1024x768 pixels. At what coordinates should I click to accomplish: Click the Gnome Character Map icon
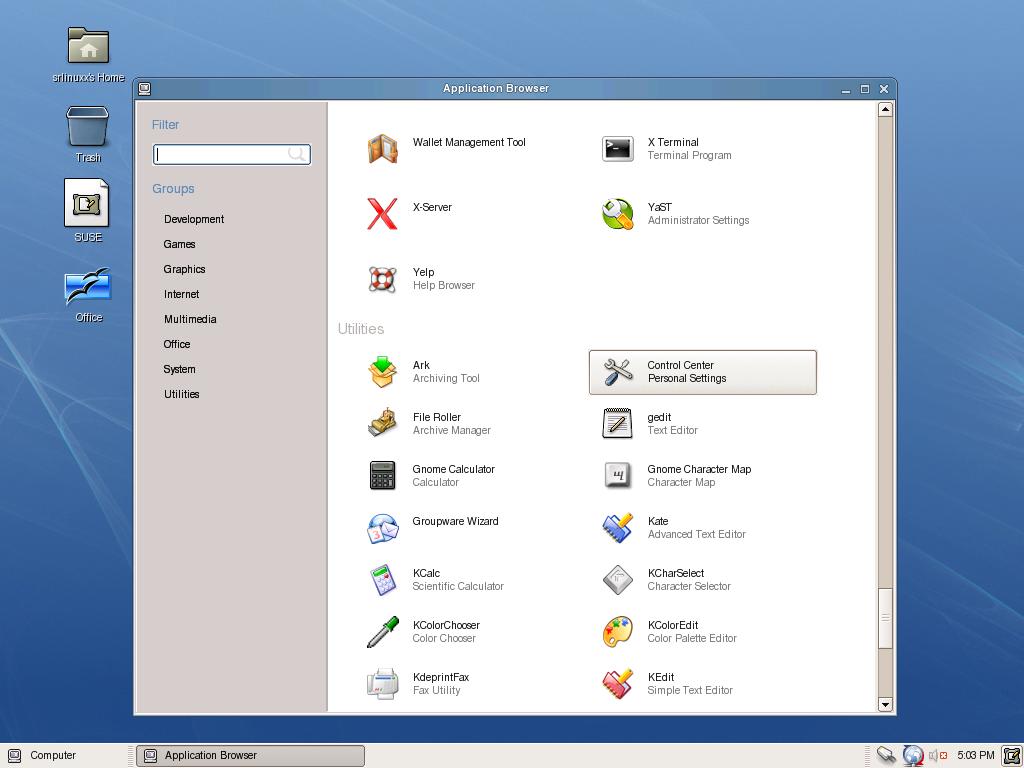(x=617, y=475)
